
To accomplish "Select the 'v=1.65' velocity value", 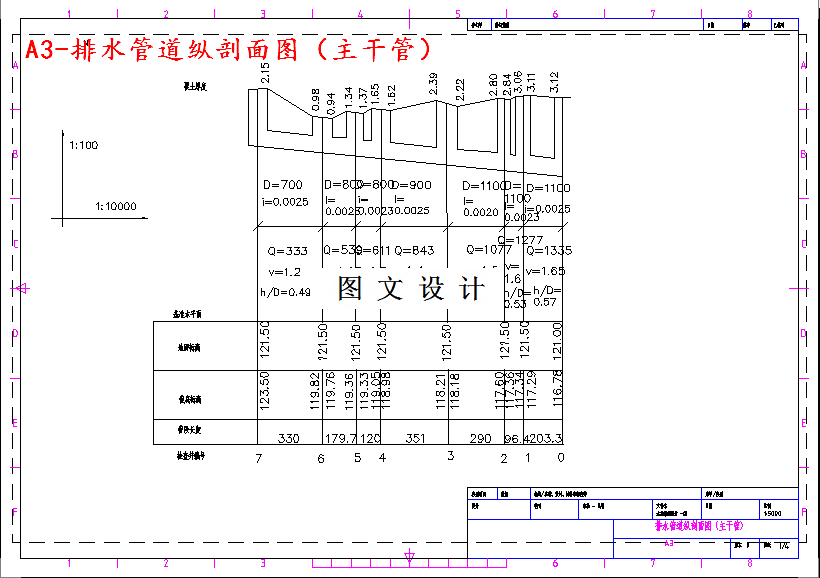I will click(x=545, y=271).
